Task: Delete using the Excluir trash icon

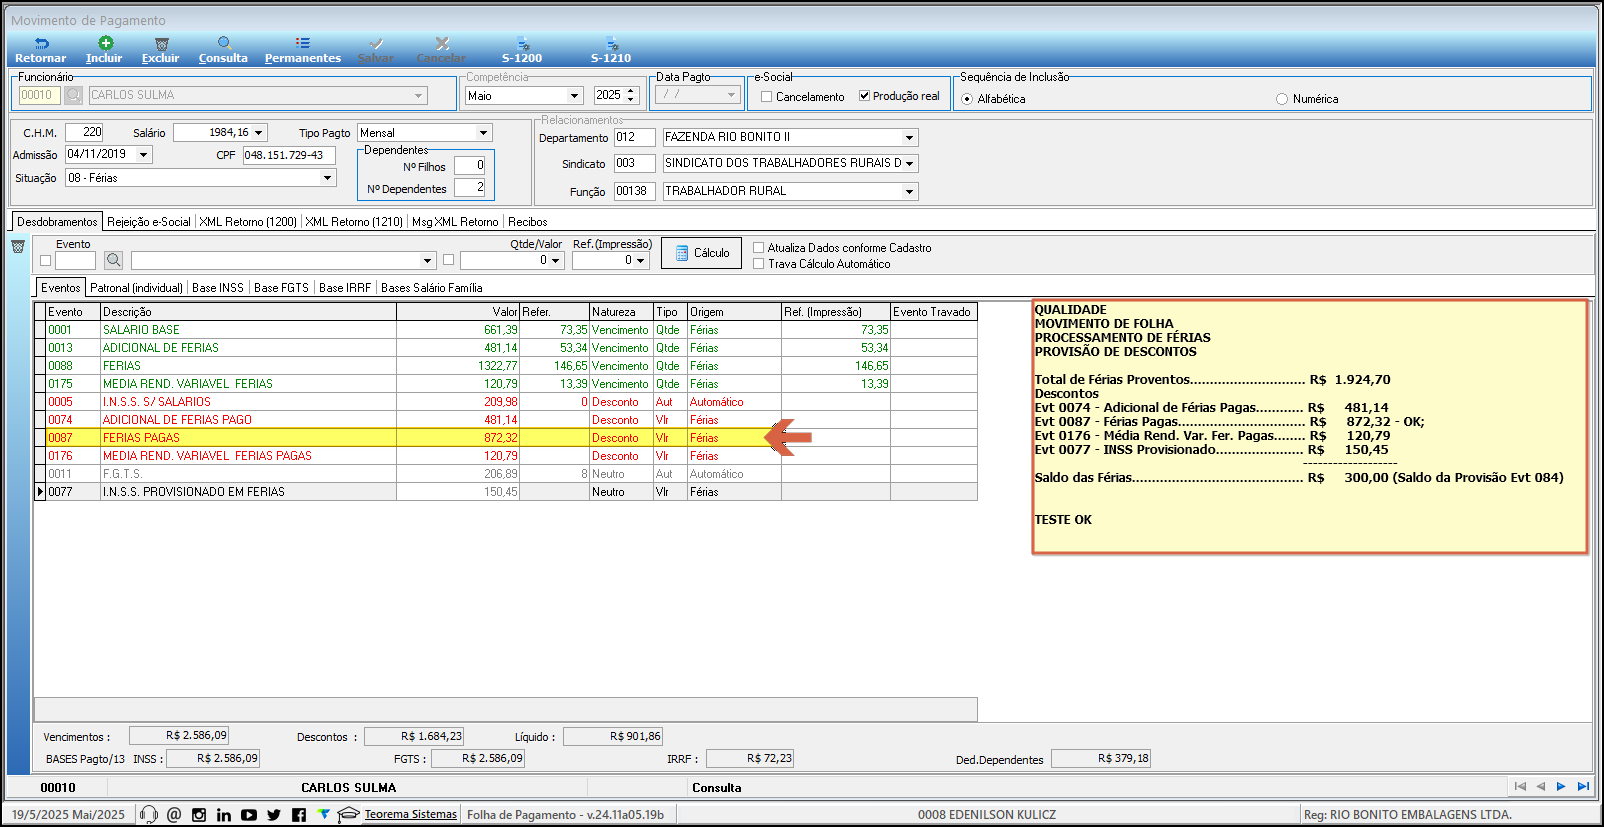Action: click(x=161, y=43)
